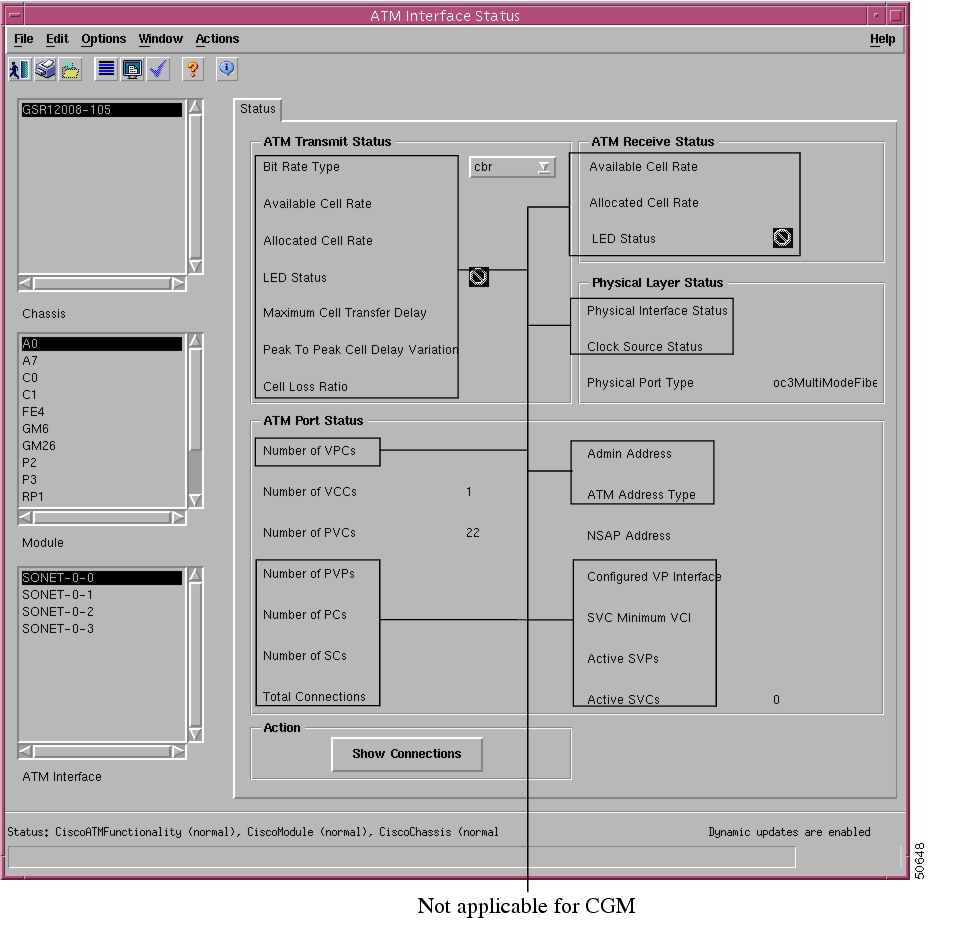
Task: Open the Actions menu
Action: [x=217, y=39]
